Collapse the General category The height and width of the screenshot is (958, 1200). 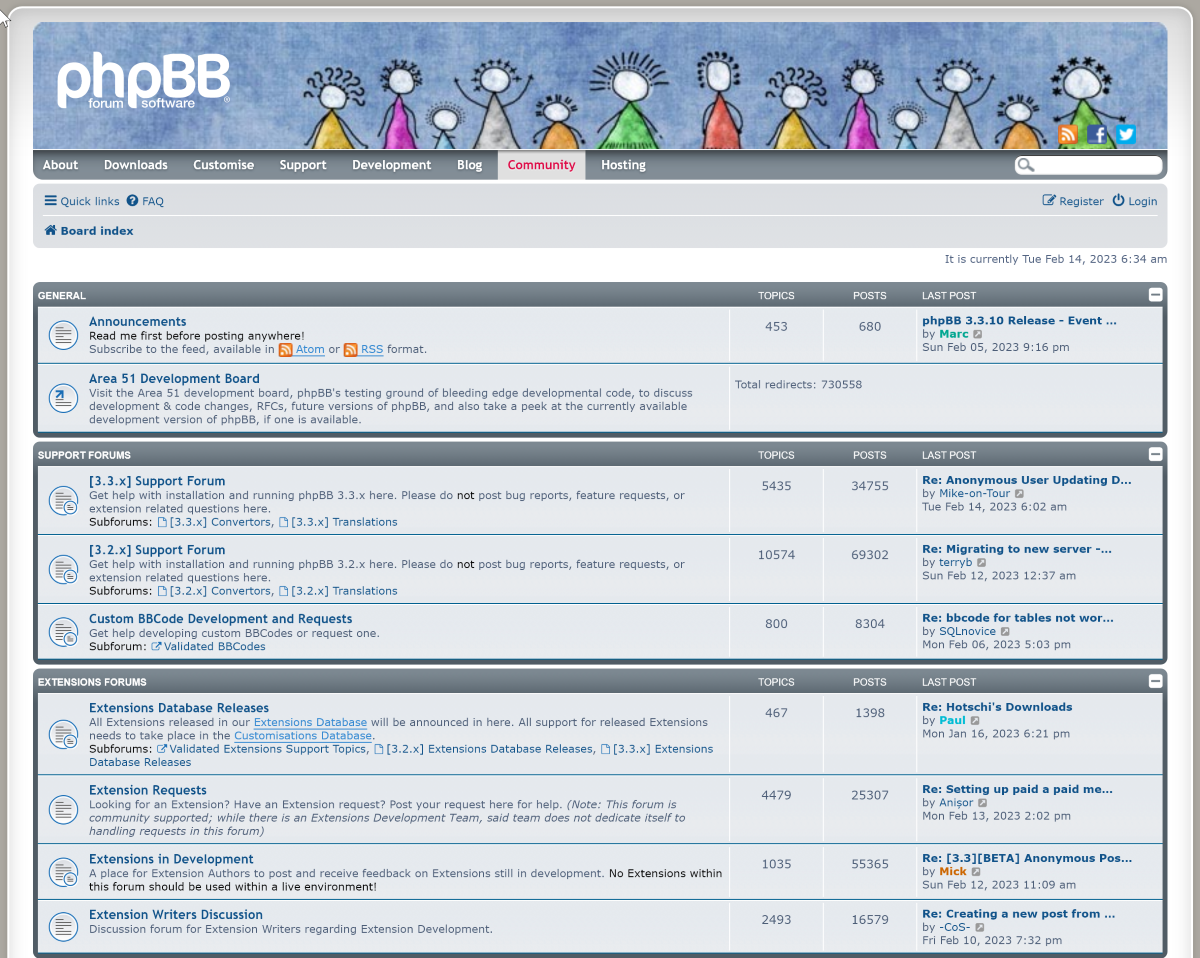(1155, 295)
